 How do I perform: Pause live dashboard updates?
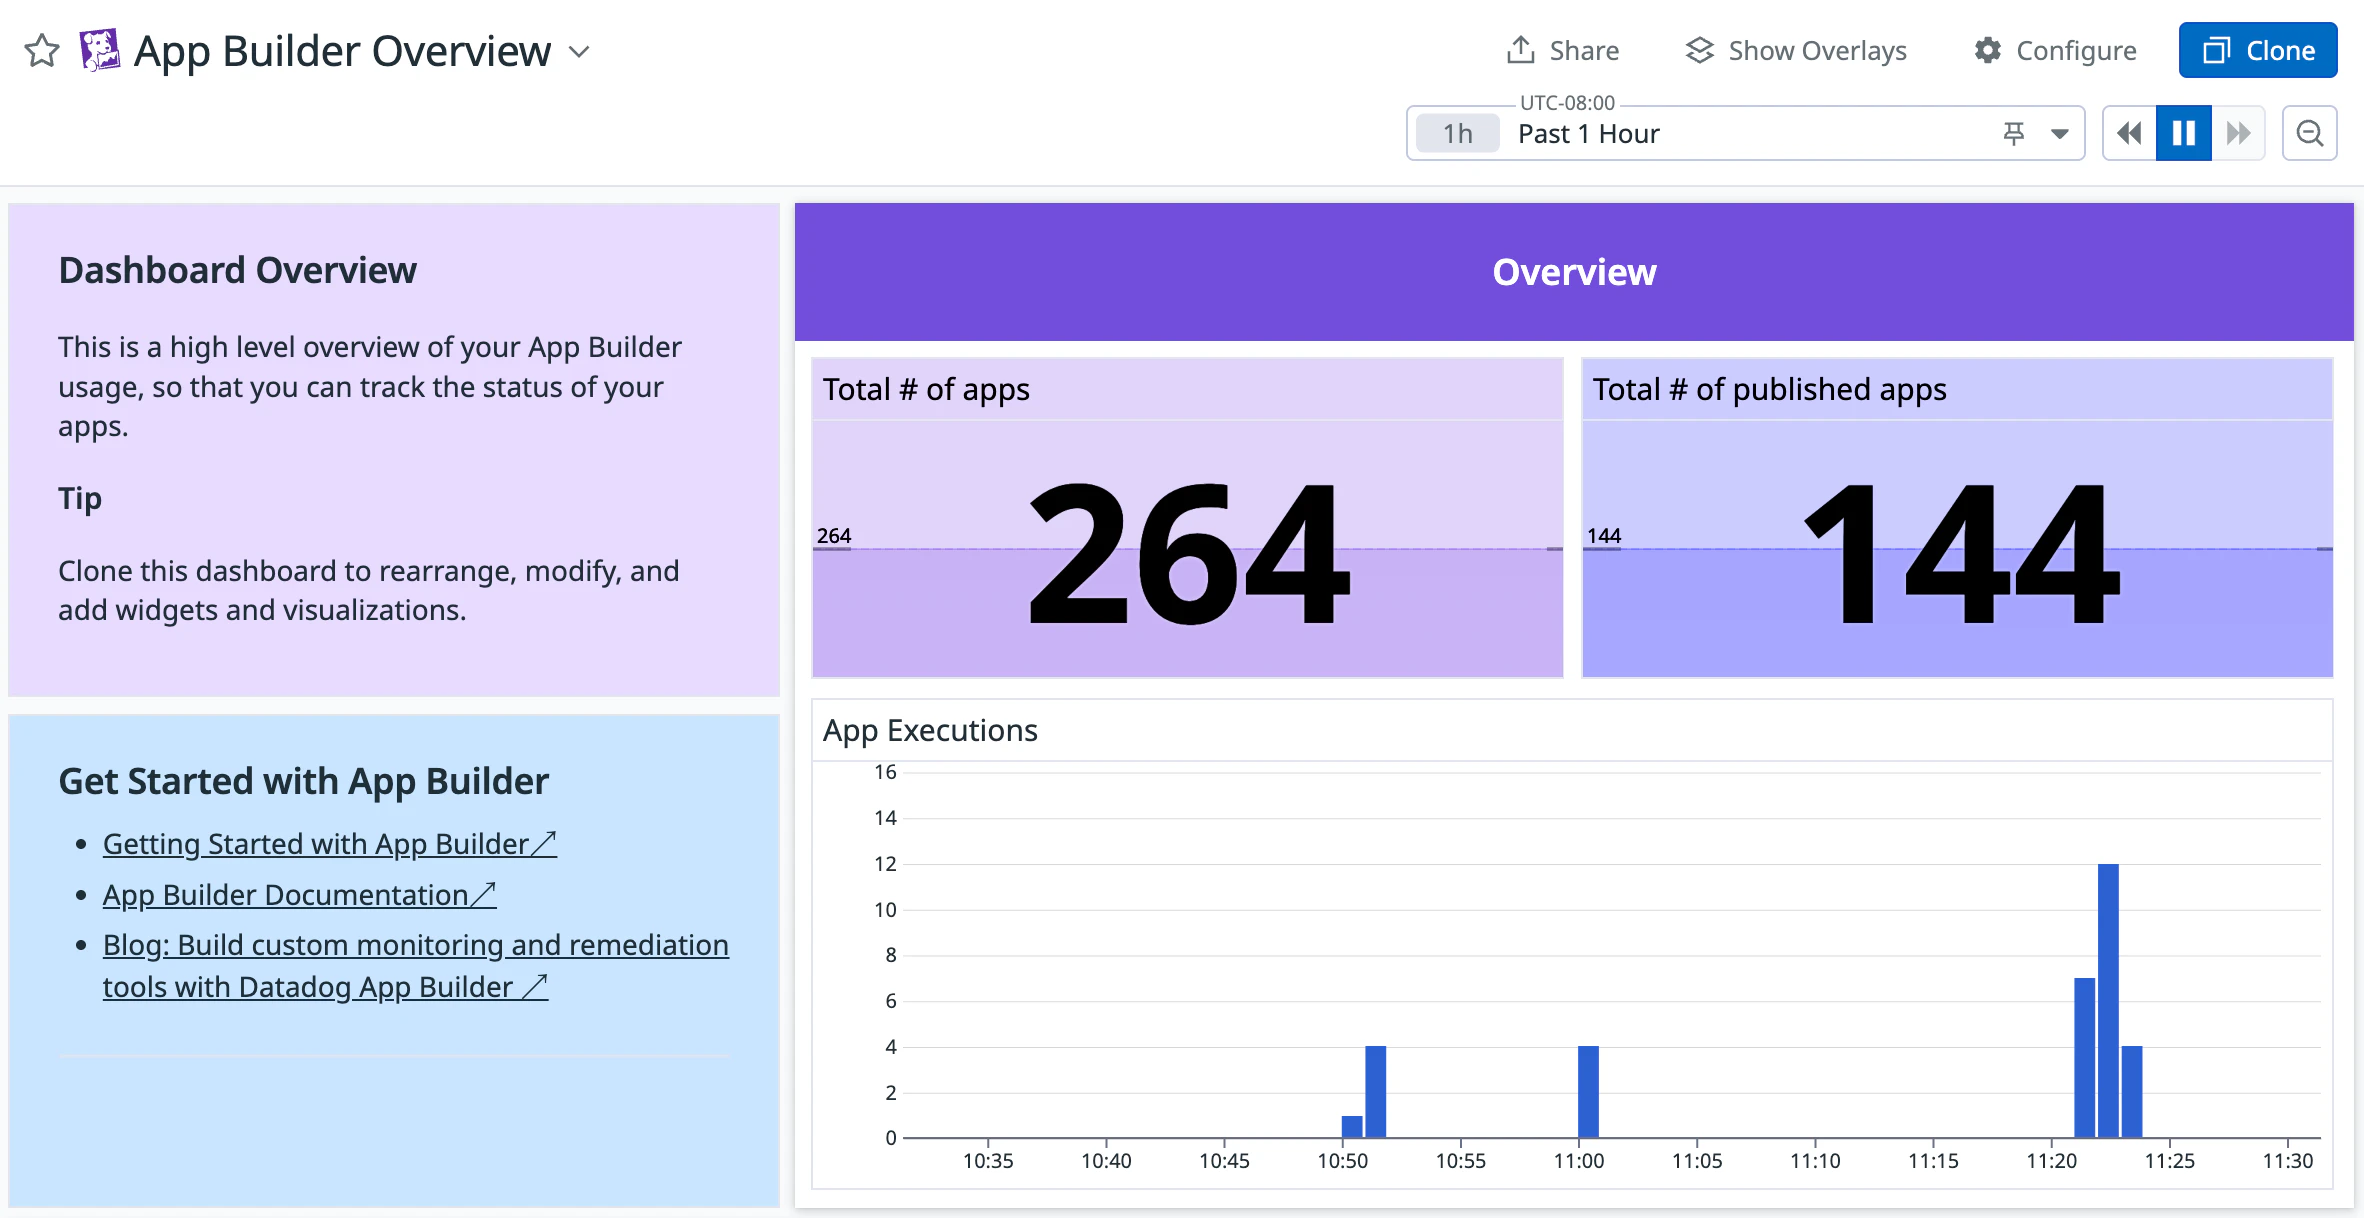click(2184, 133)
